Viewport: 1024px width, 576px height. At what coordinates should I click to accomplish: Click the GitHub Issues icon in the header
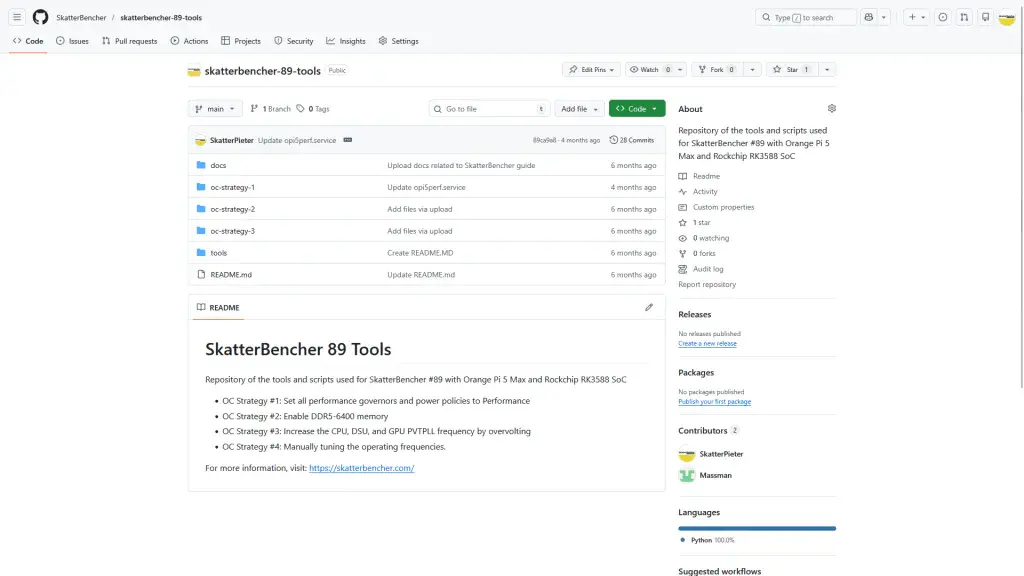940,17
